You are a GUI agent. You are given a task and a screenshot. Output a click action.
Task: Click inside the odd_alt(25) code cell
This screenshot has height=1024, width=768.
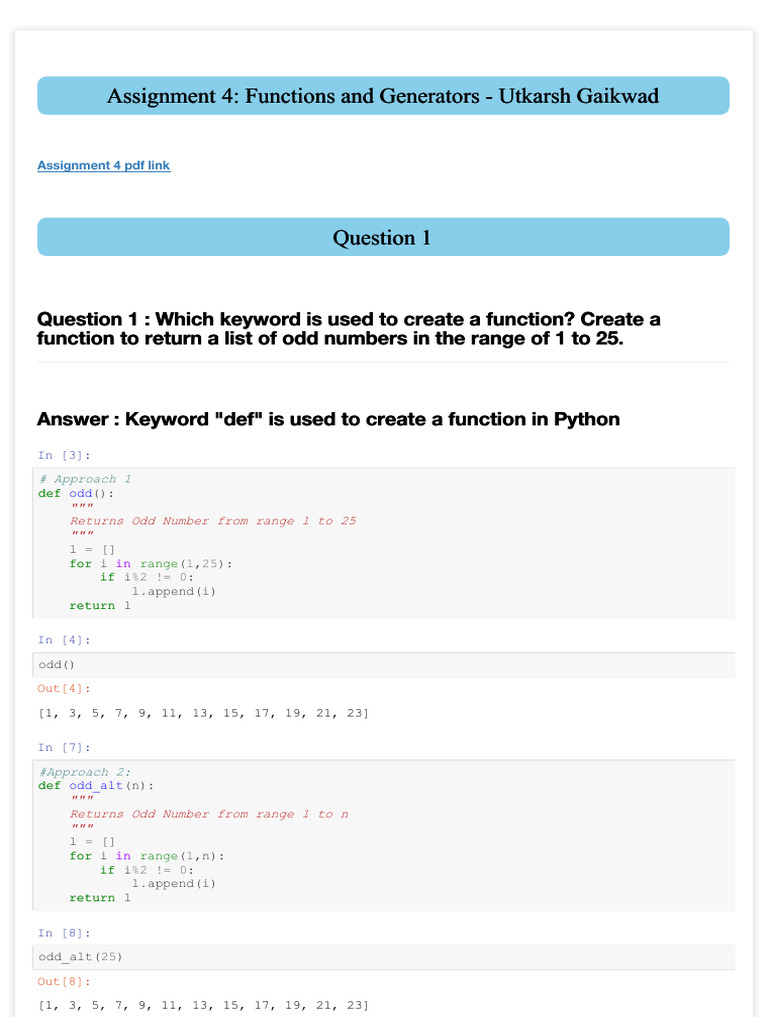coord(383,958)
